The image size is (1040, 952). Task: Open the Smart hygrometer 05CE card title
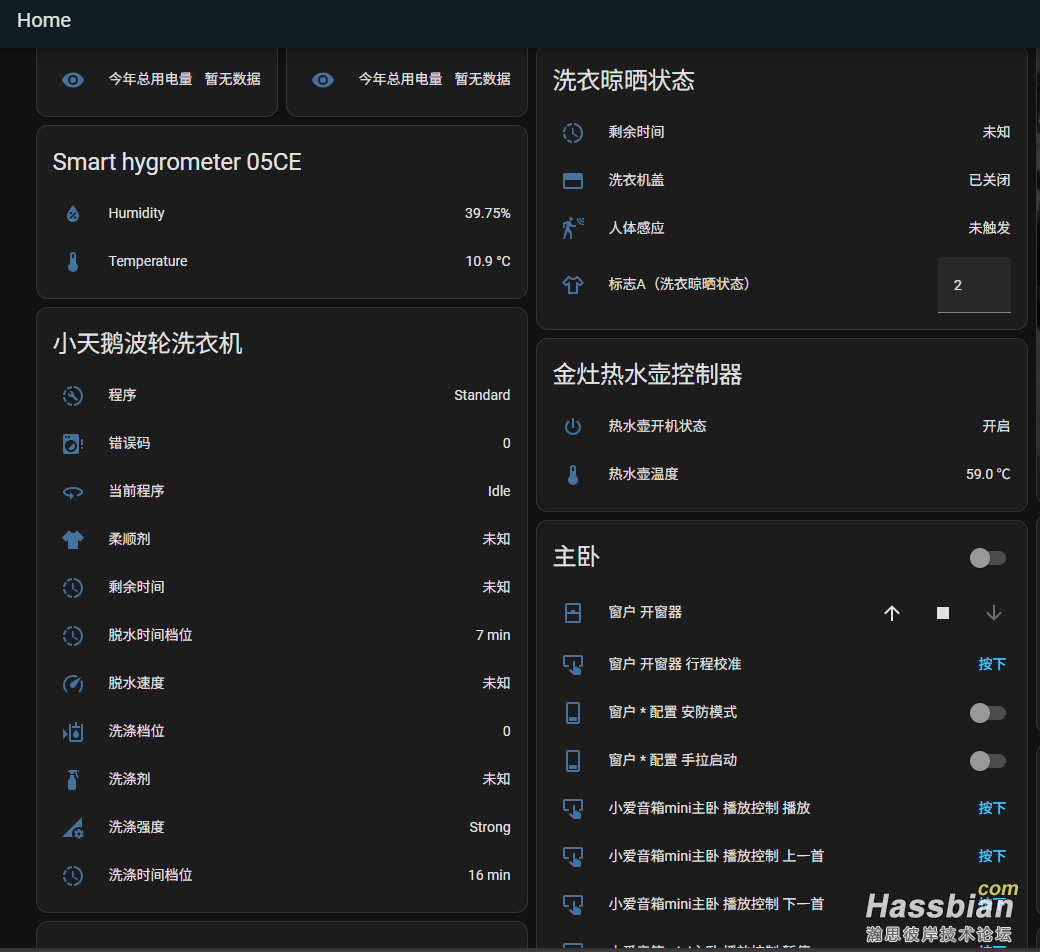tap(176, 162)
